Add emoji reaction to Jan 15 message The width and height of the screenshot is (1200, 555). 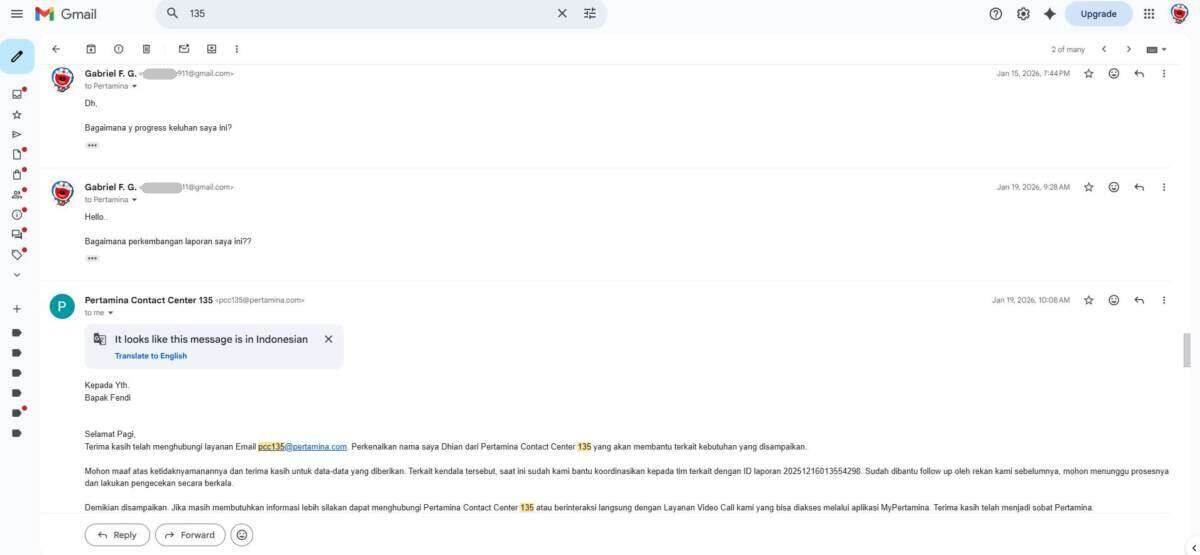click(1113, 74)
